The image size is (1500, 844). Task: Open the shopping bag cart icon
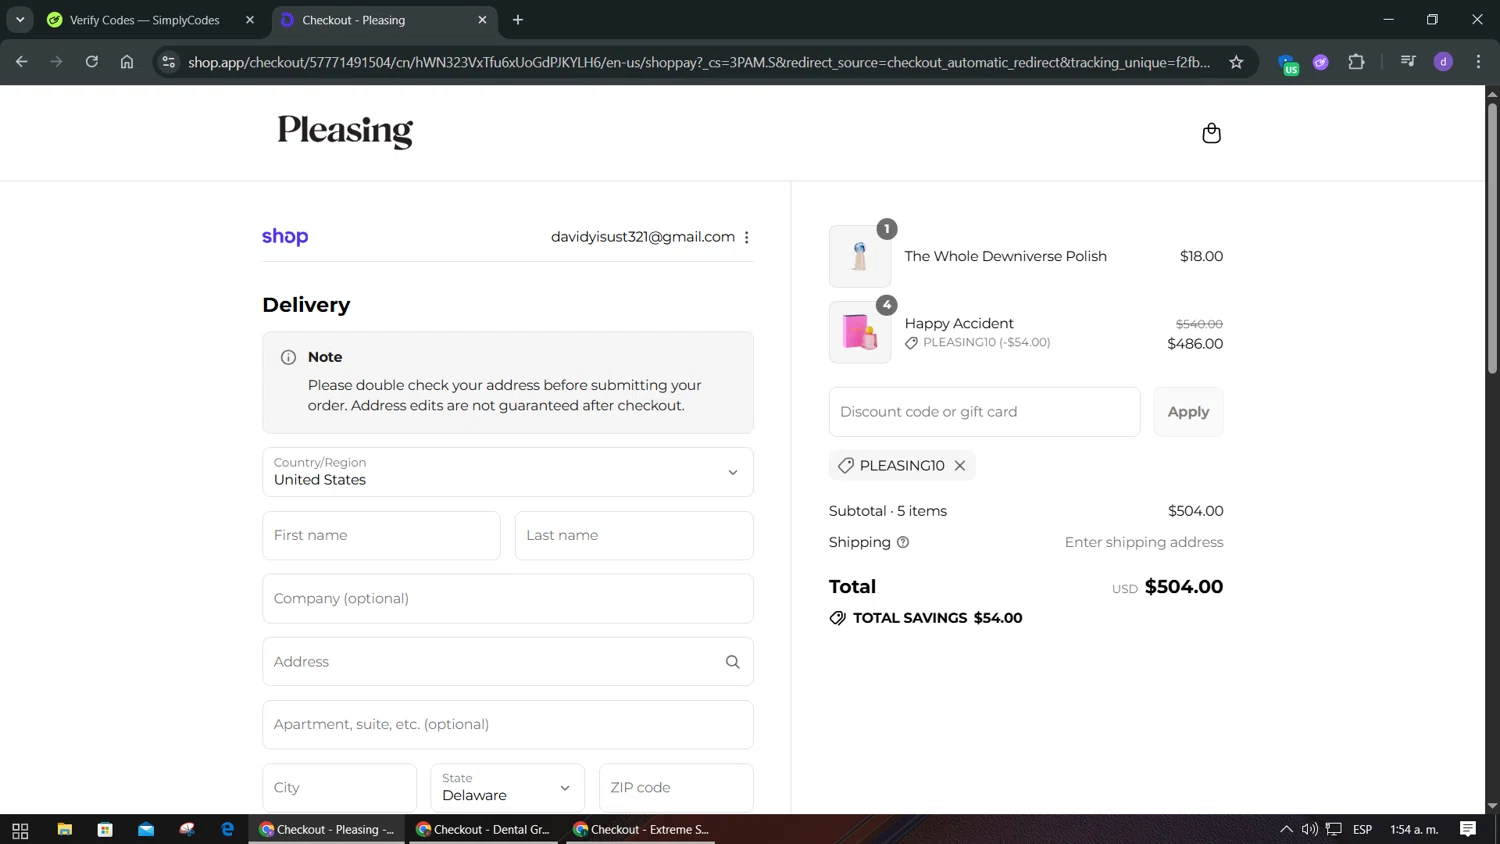coord(1211,133)
